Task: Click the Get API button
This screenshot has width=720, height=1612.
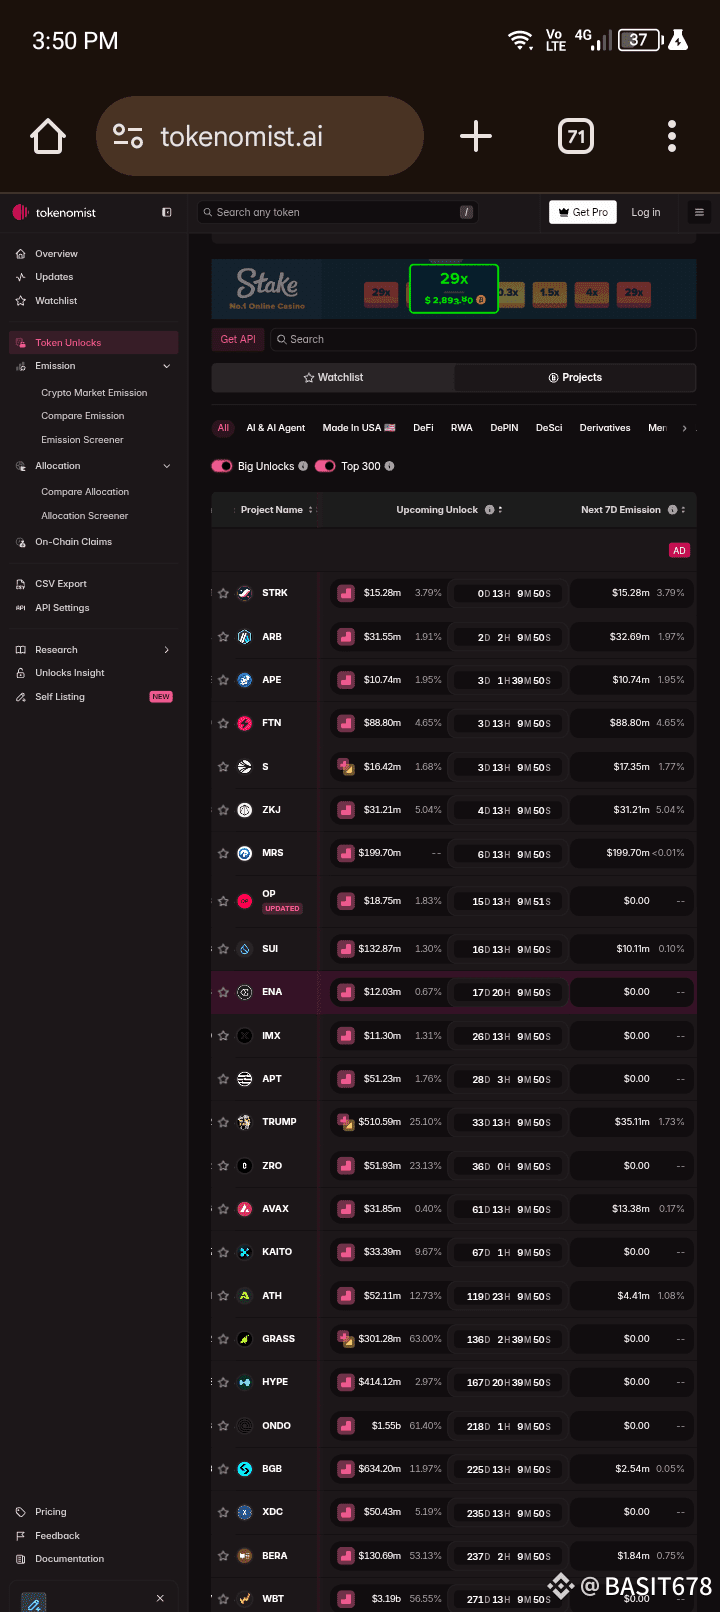Action: [238, 339]
